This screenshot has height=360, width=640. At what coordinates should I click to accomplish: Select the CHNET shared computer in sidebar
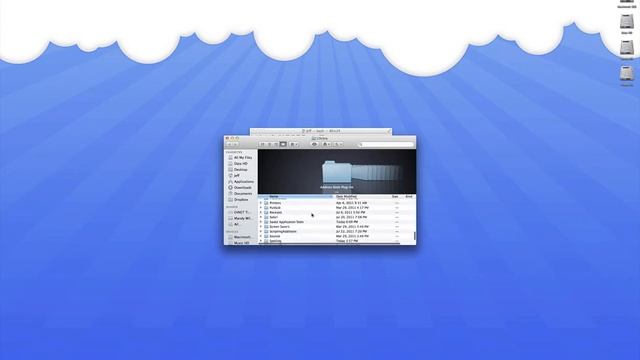coord(240,212)
